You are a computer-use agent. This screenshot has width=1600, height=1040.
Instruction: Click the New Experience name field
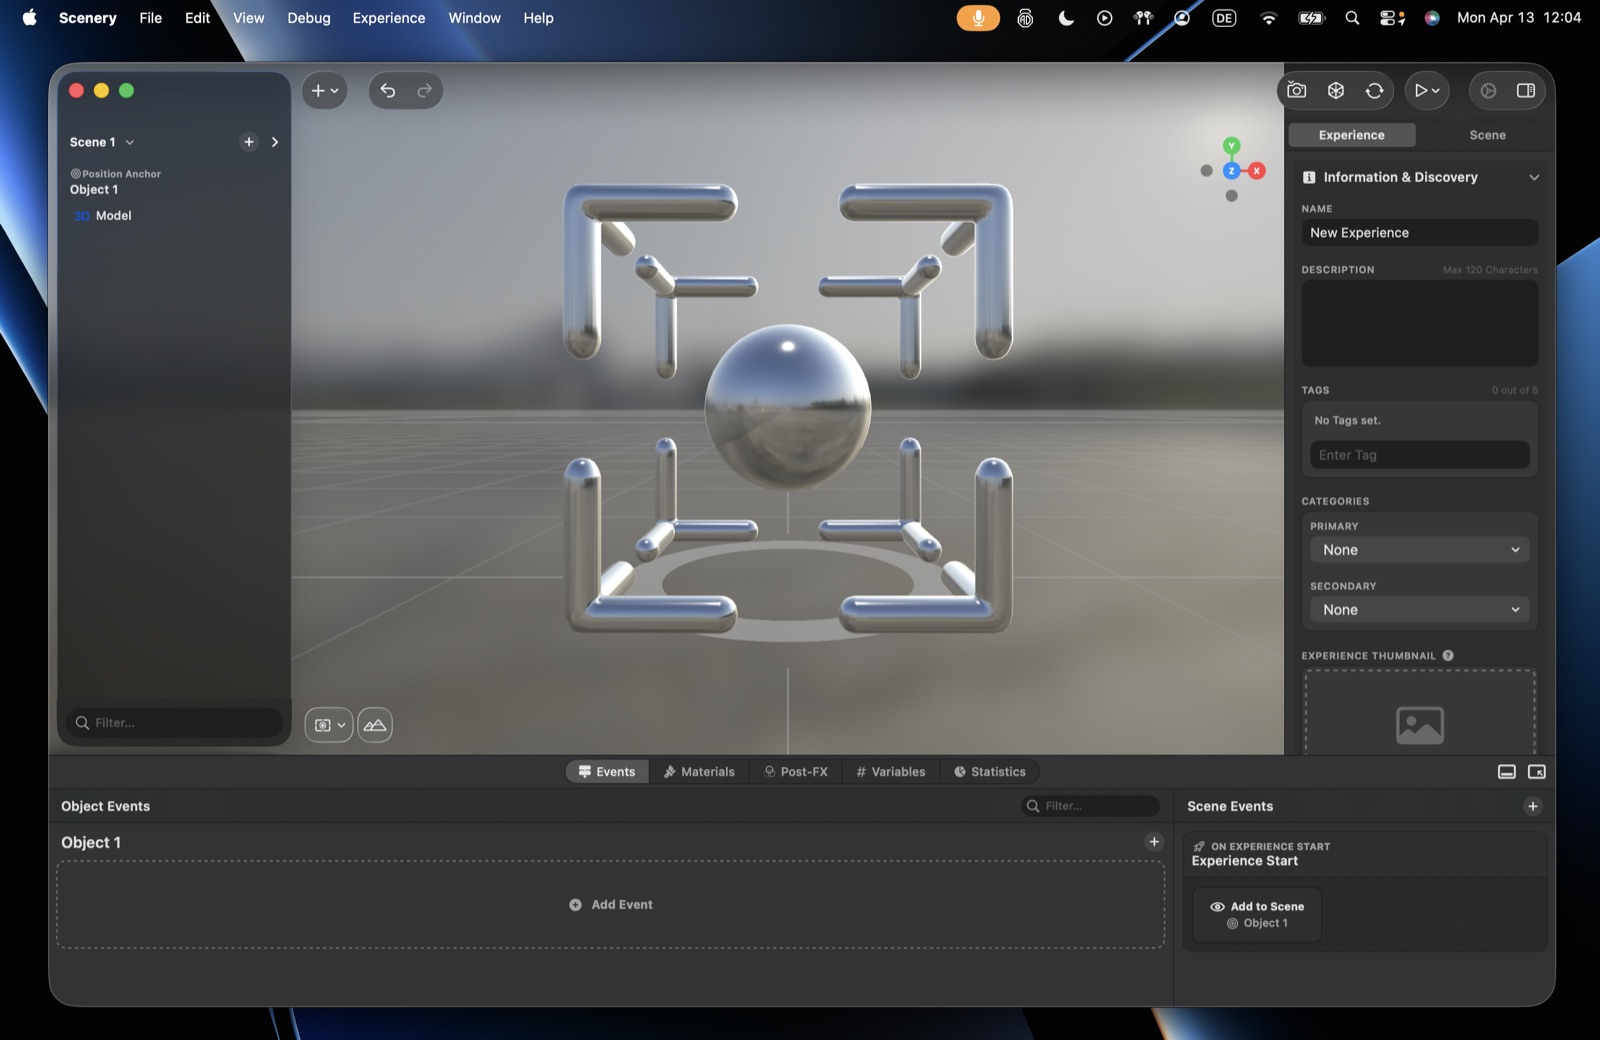[1419, 233]
